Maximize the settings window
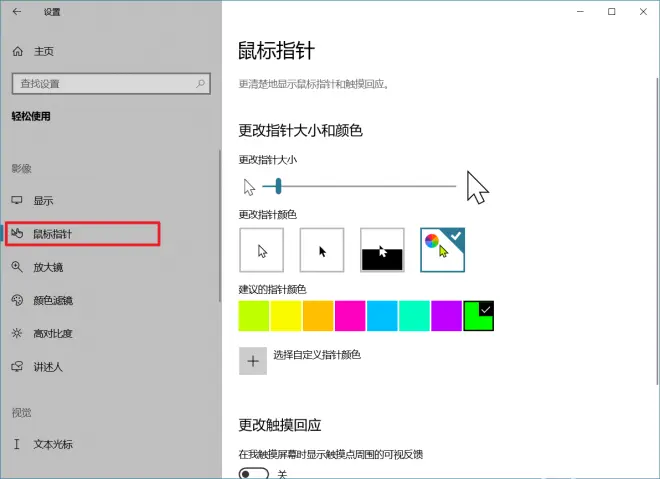The image size is (660, 479). (612, 12)
